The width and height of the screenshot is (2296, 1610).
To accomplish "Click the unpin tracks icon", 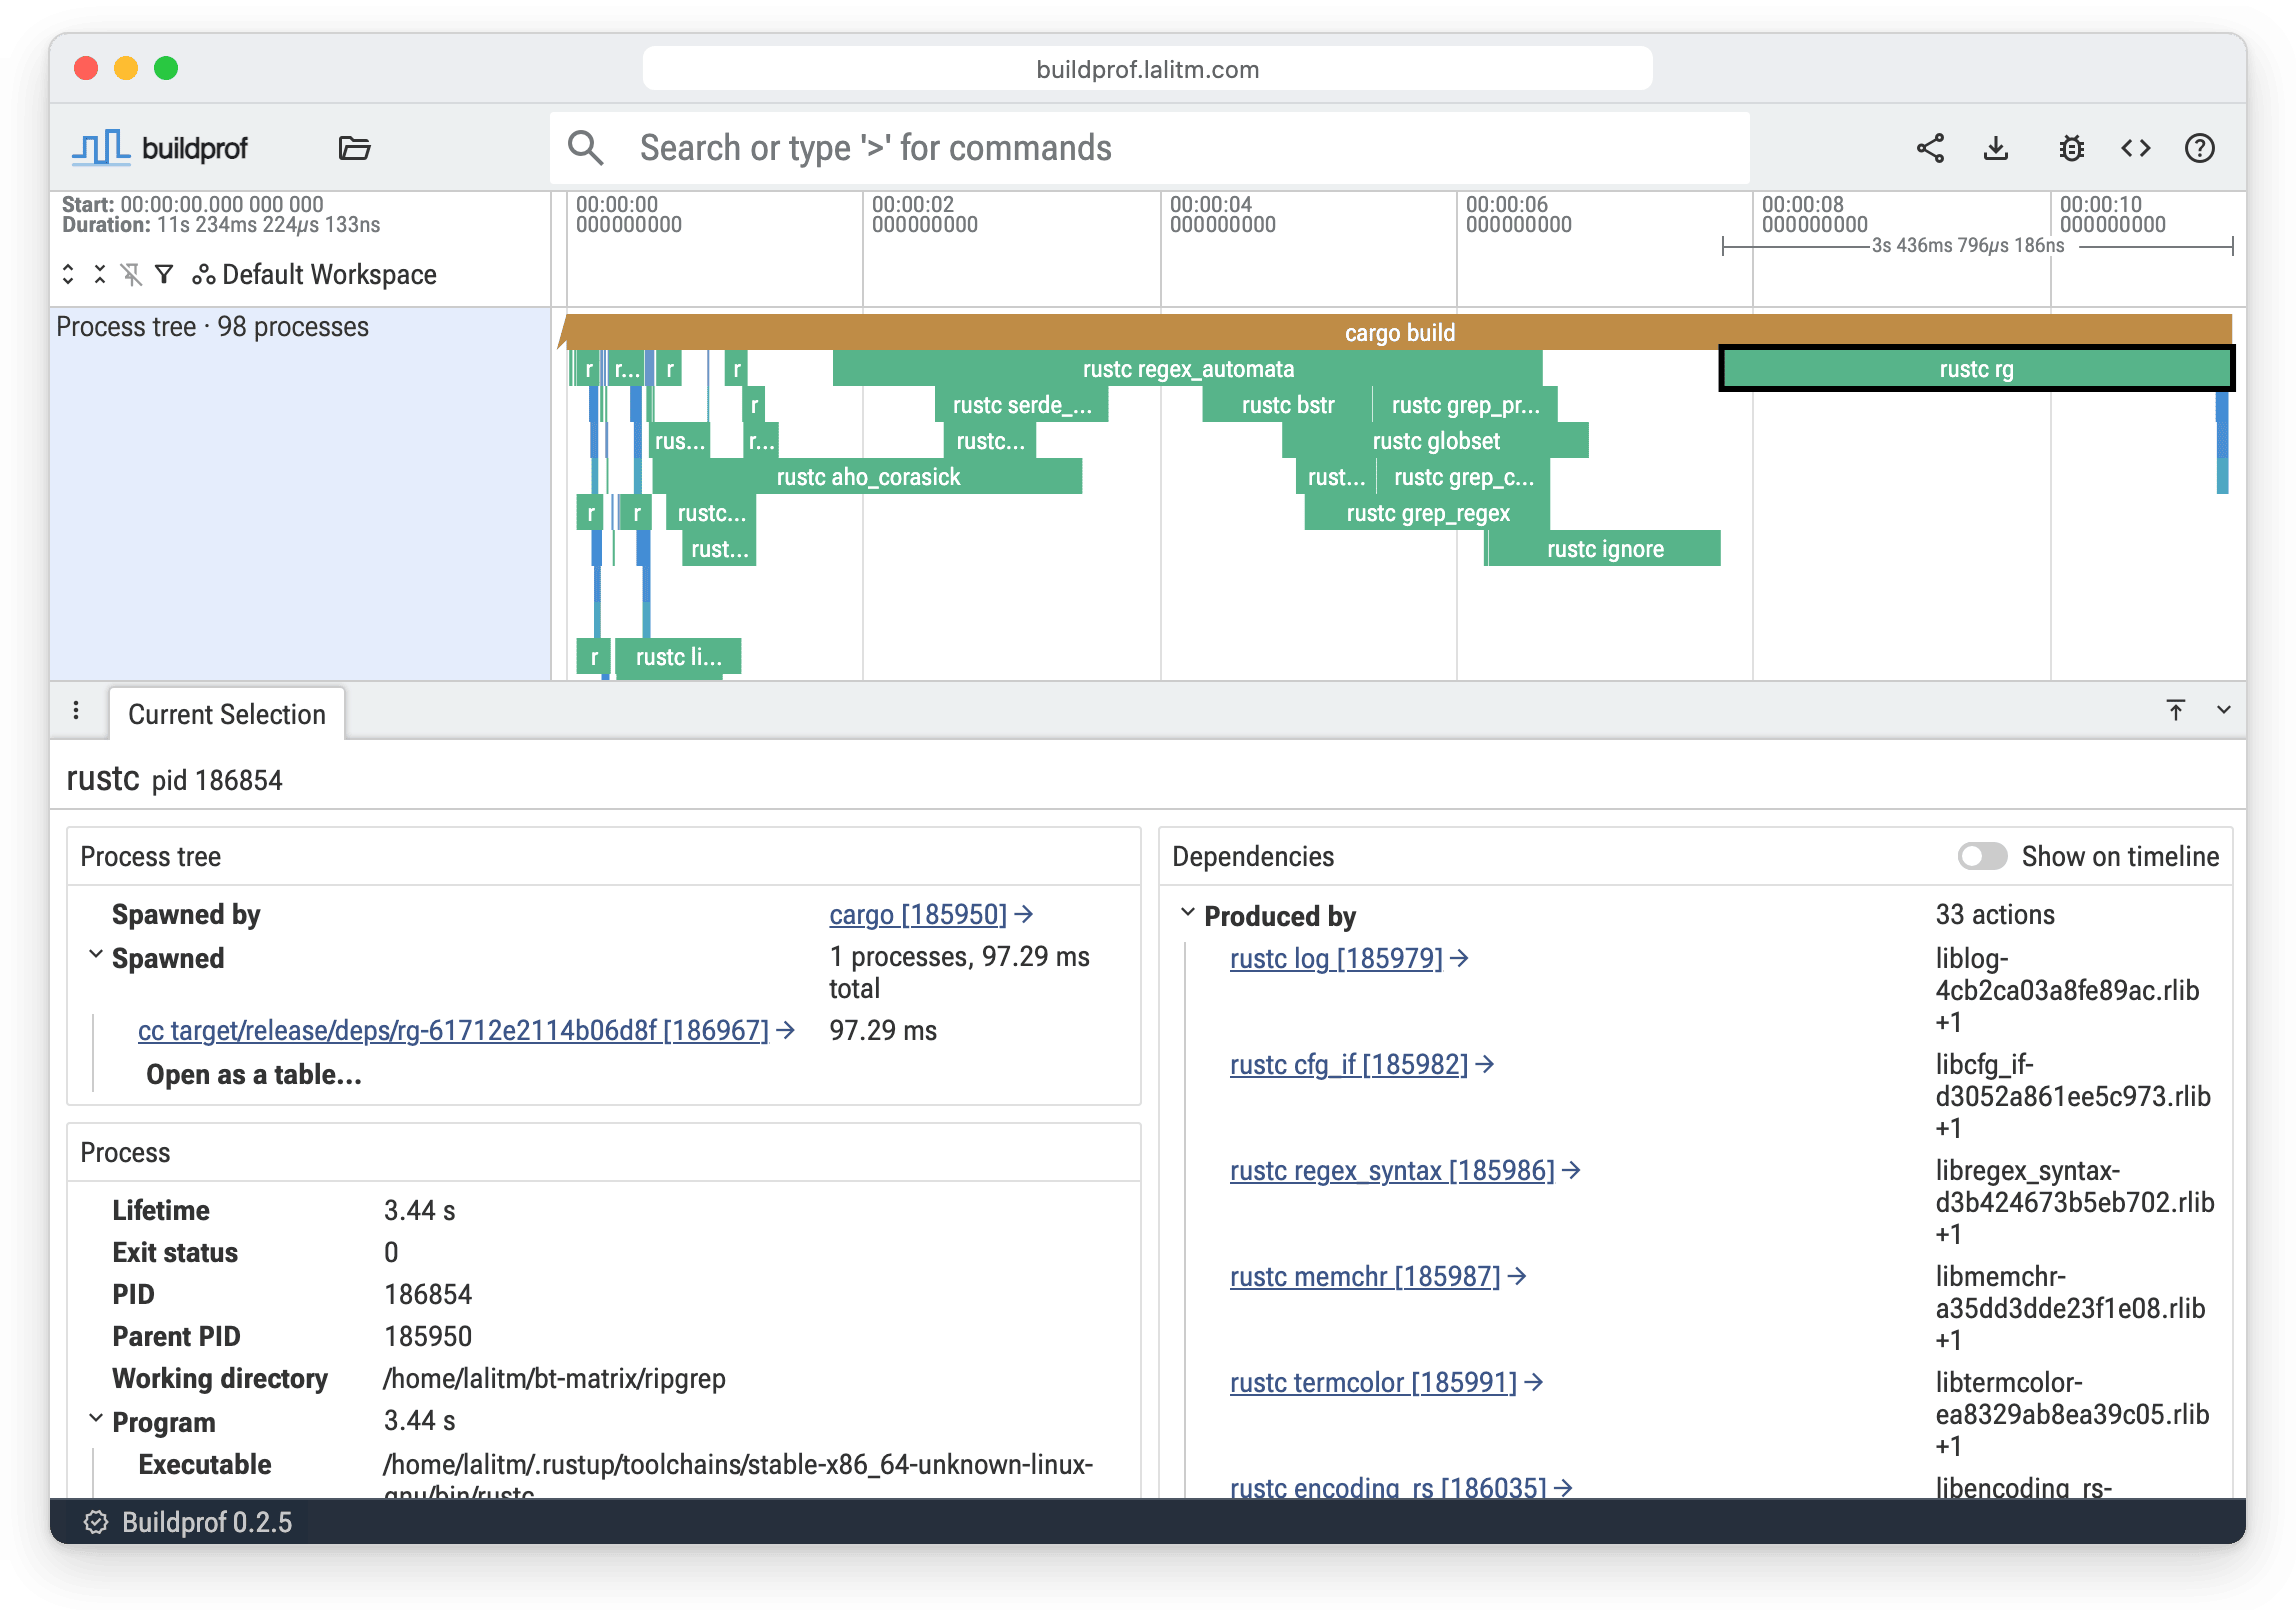I will coord(131,274).
